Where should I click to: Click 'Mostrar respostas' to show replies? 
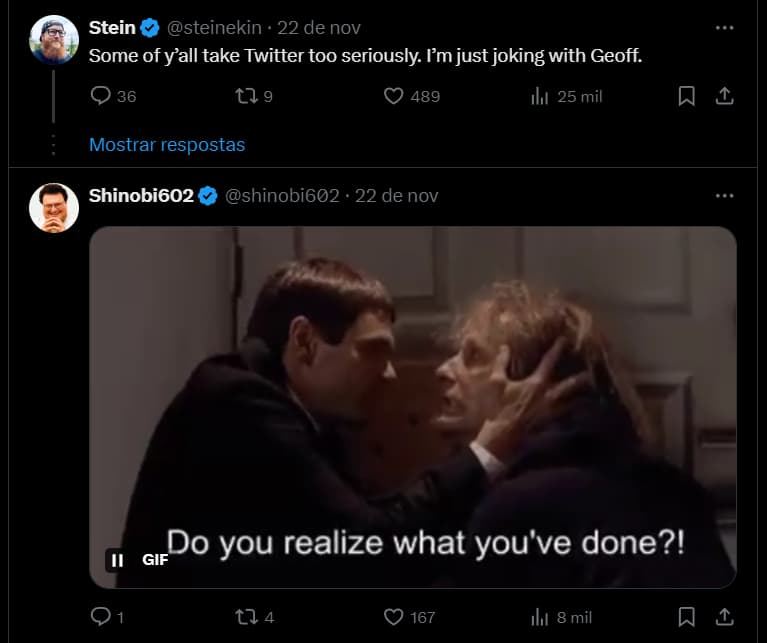click(x=167, y=144)
